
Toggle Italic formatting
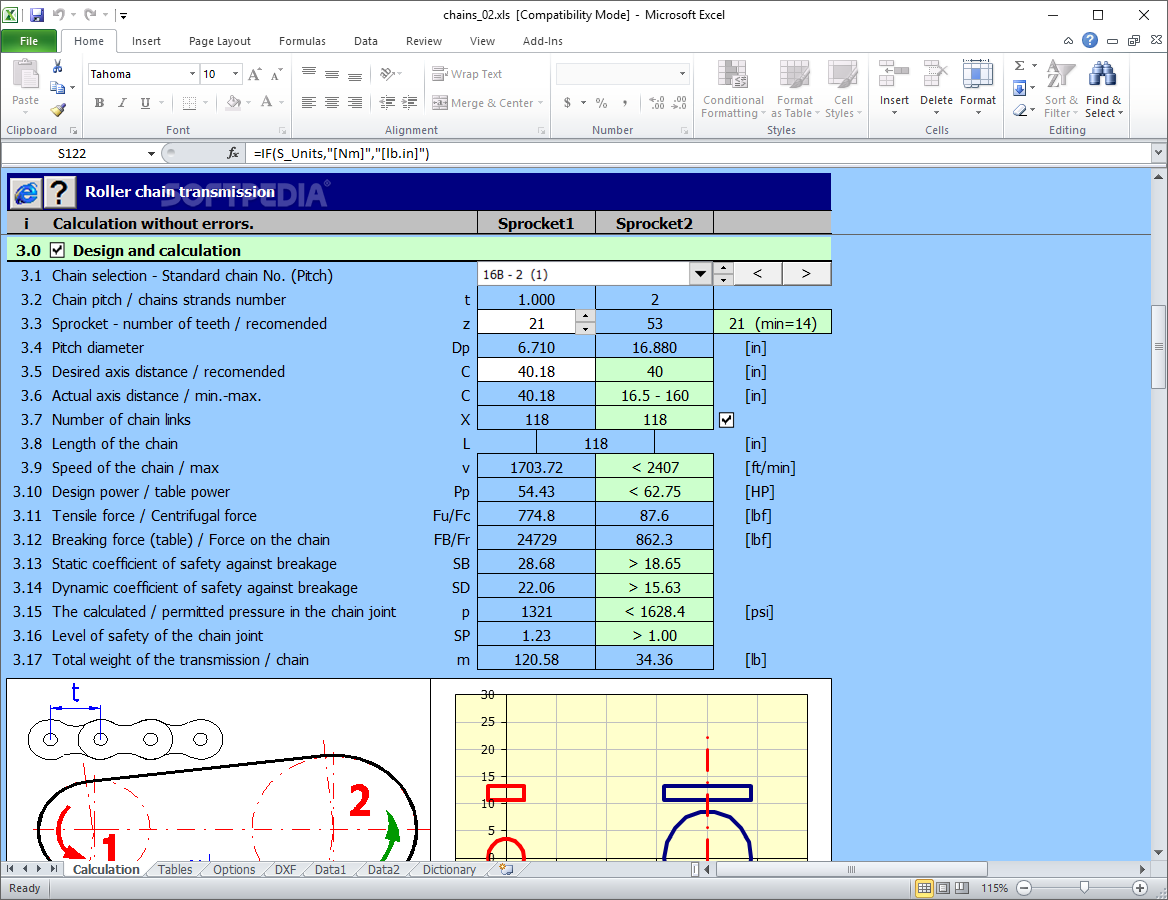122,103
